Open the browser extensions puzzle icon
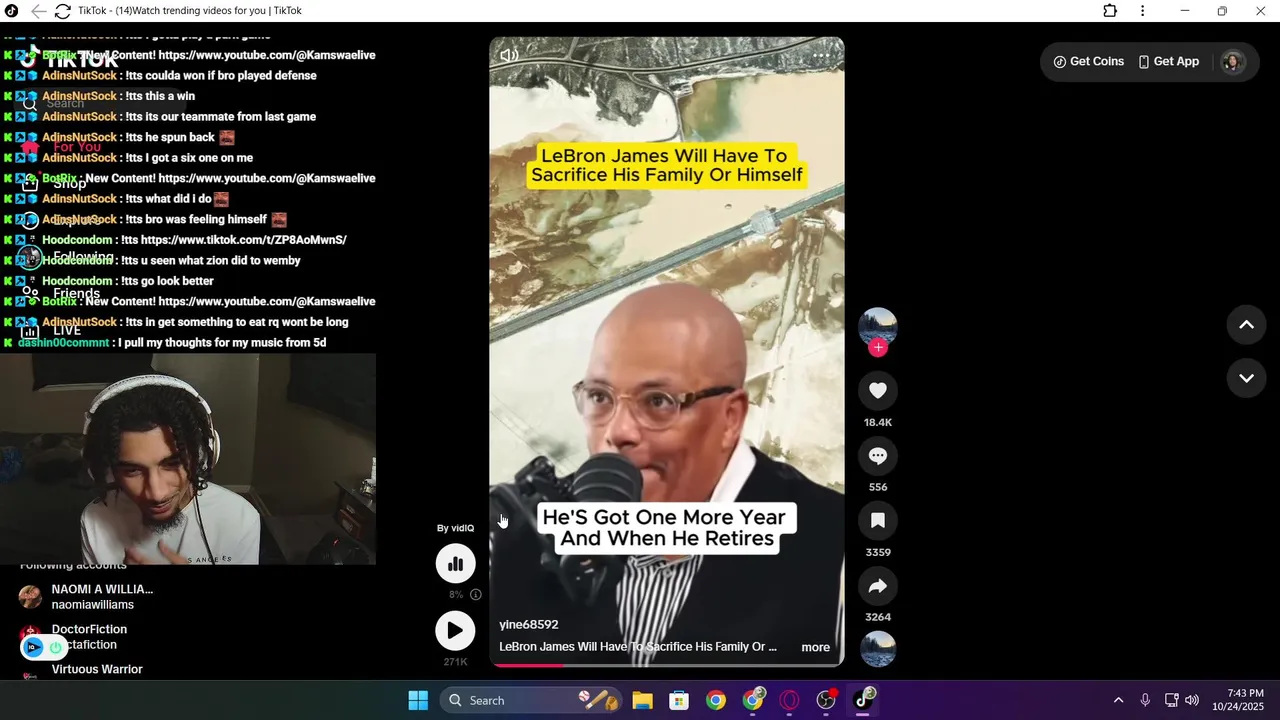 point(1110,11)
